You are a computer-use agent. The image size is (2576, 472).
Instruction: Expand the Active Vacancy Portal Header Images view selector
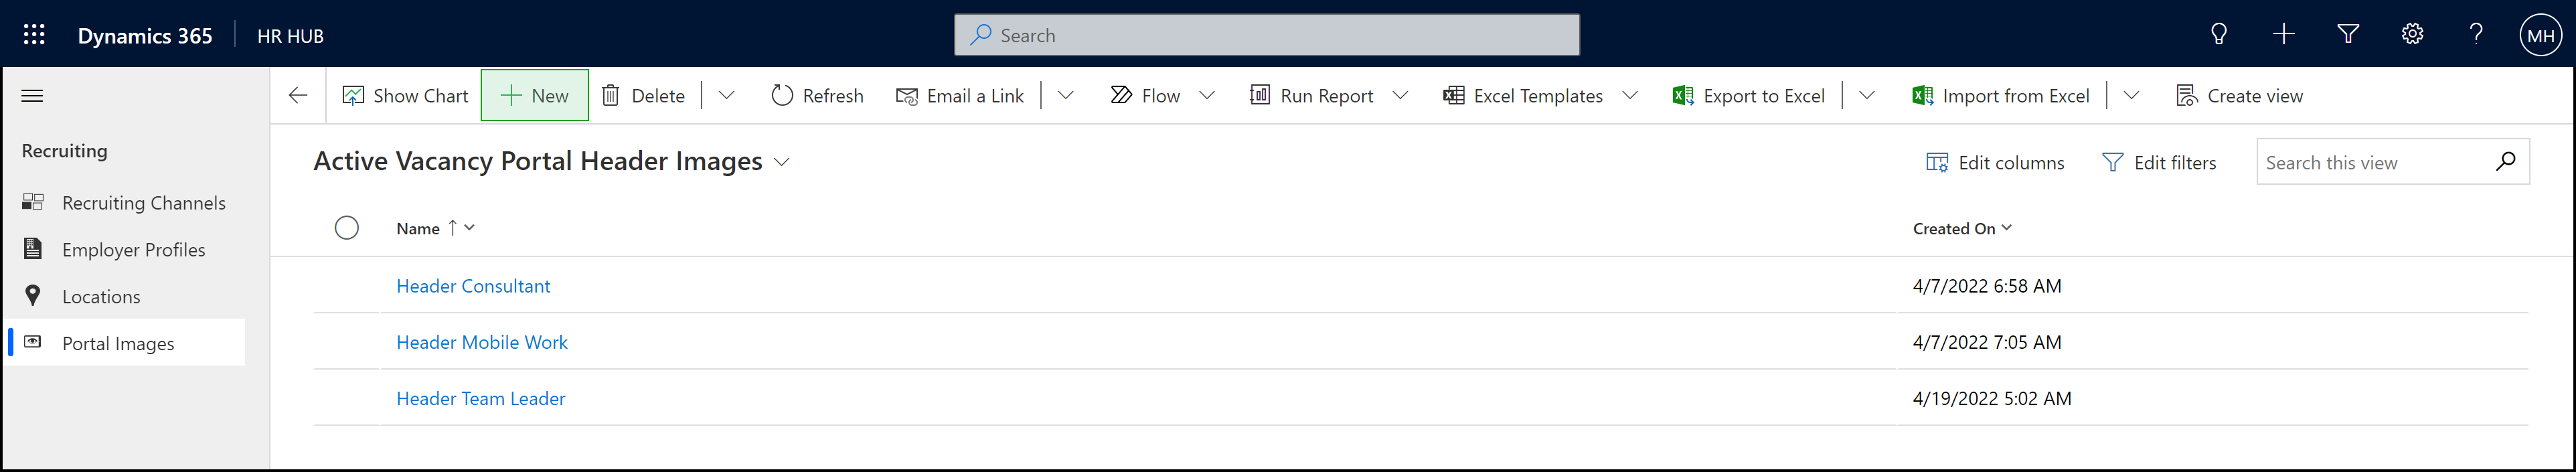782,162
